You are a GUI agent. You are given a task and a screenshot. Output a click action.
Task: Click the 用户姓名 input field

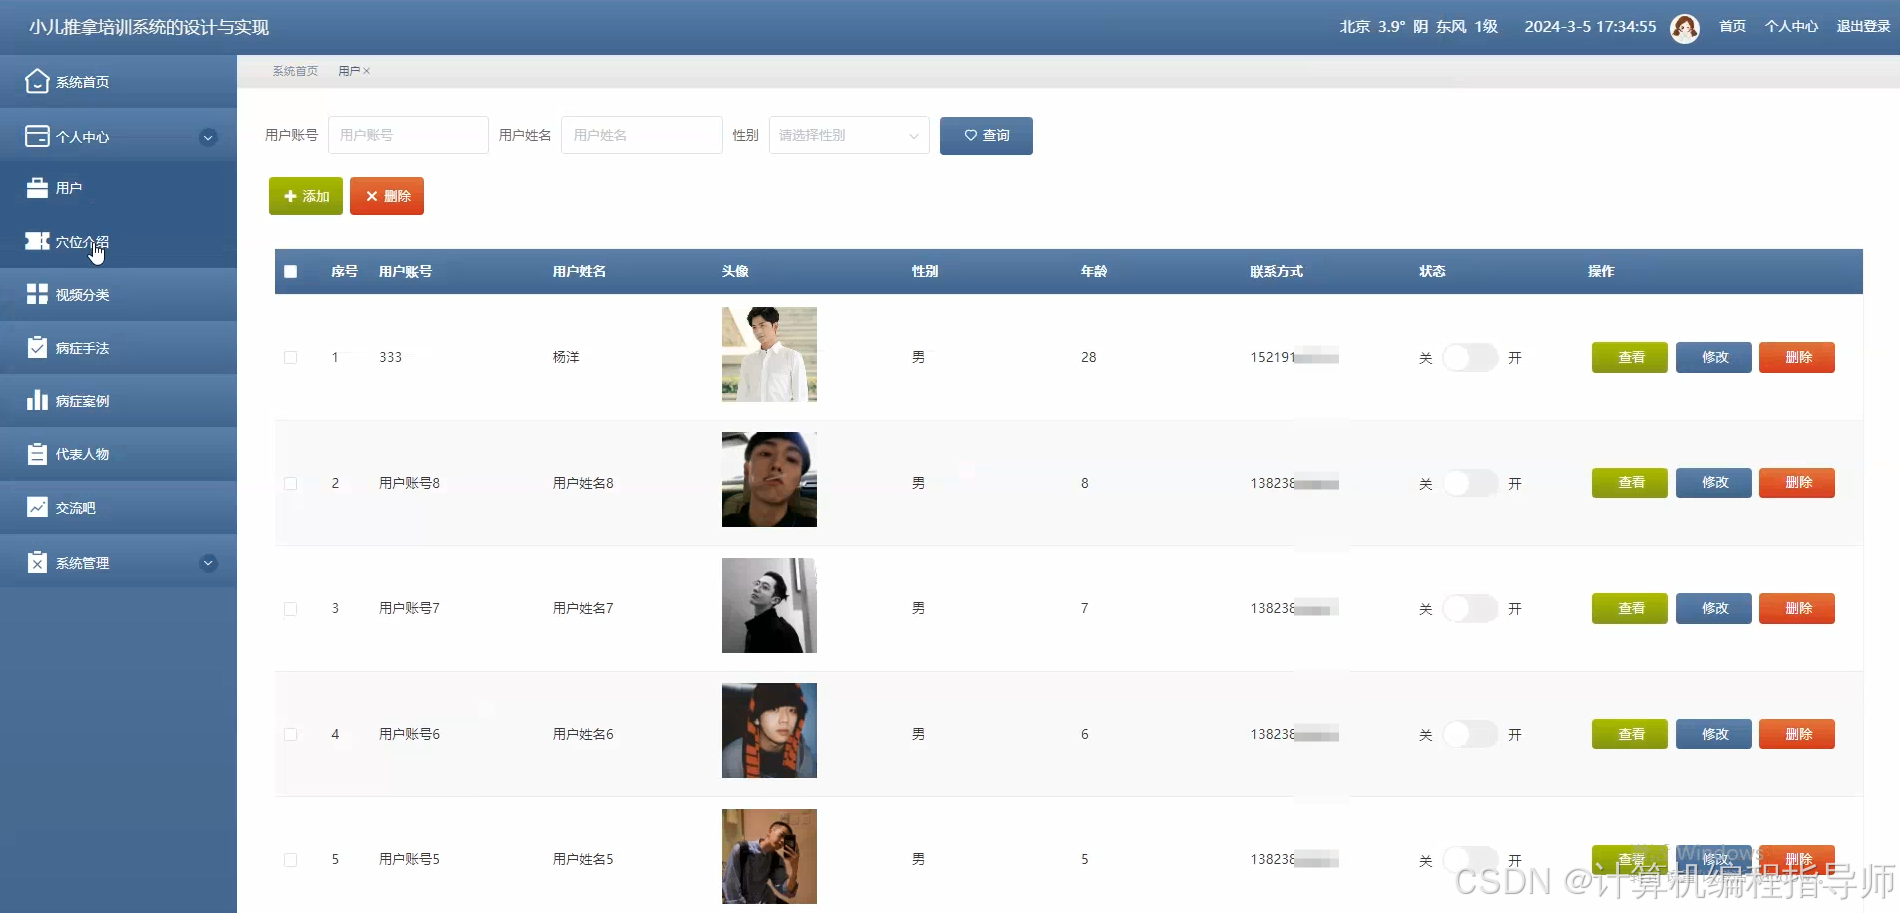tap(642, 135)
